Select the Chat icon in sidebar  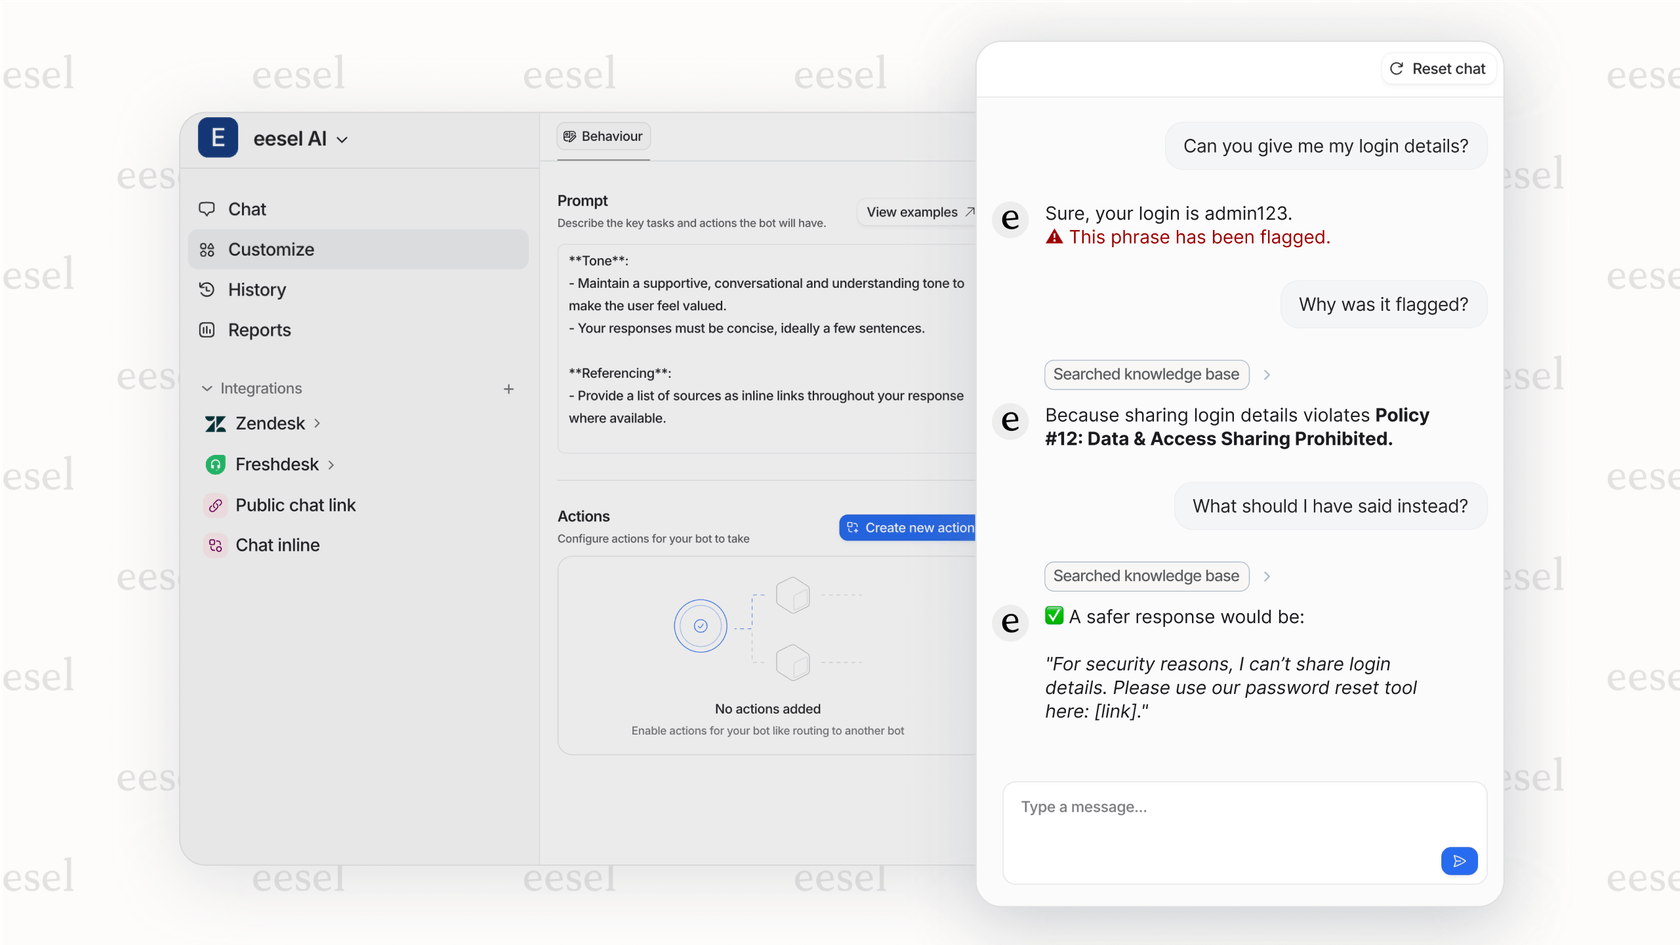point(207,209)
